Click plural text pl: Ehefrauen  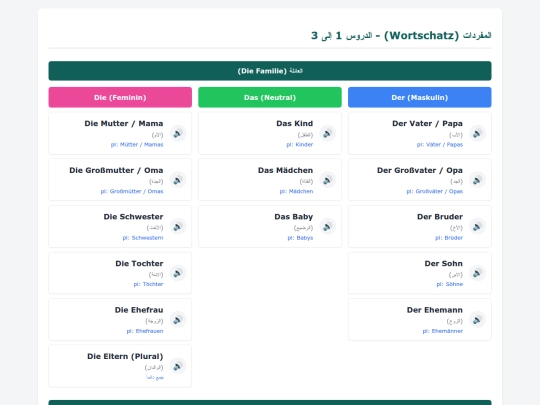(x=145, y=331)
